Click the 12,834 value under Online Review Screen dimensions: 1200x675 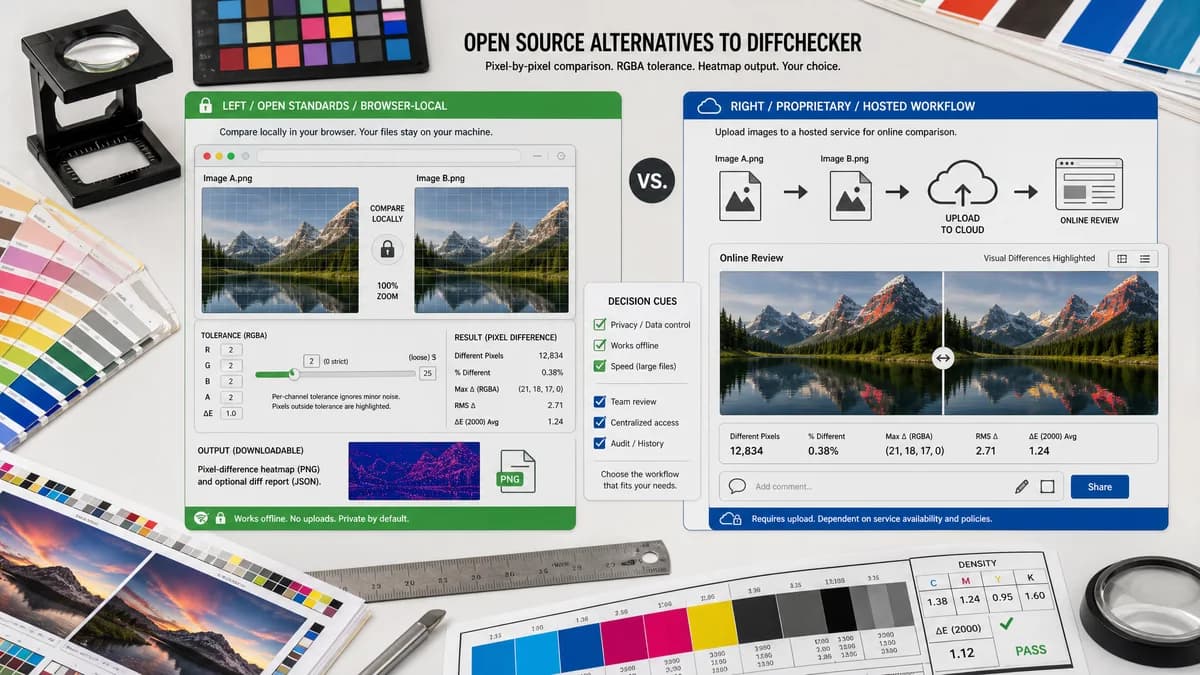pyautogui.click(x=747, y=451)
